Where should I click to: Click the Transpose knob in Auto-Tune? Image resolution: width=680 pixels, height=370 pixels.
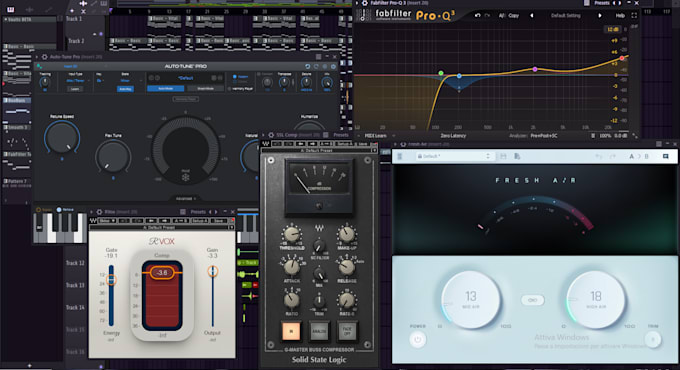pyautogui.click(x=284, y=82)
